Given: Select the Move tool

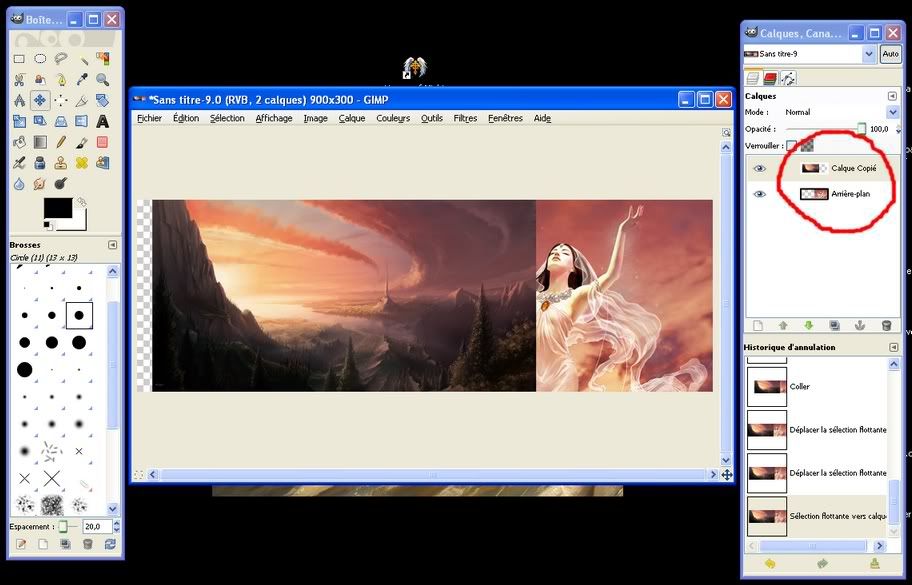Looking at the screenshot, I should coord(40,101).
